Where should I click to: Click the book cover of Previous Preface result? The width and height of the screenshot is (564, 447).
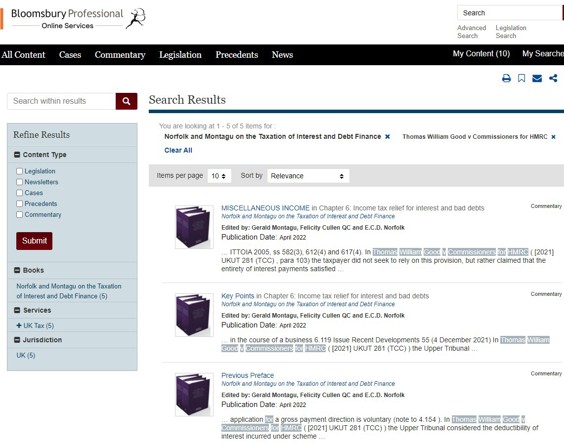194,394
